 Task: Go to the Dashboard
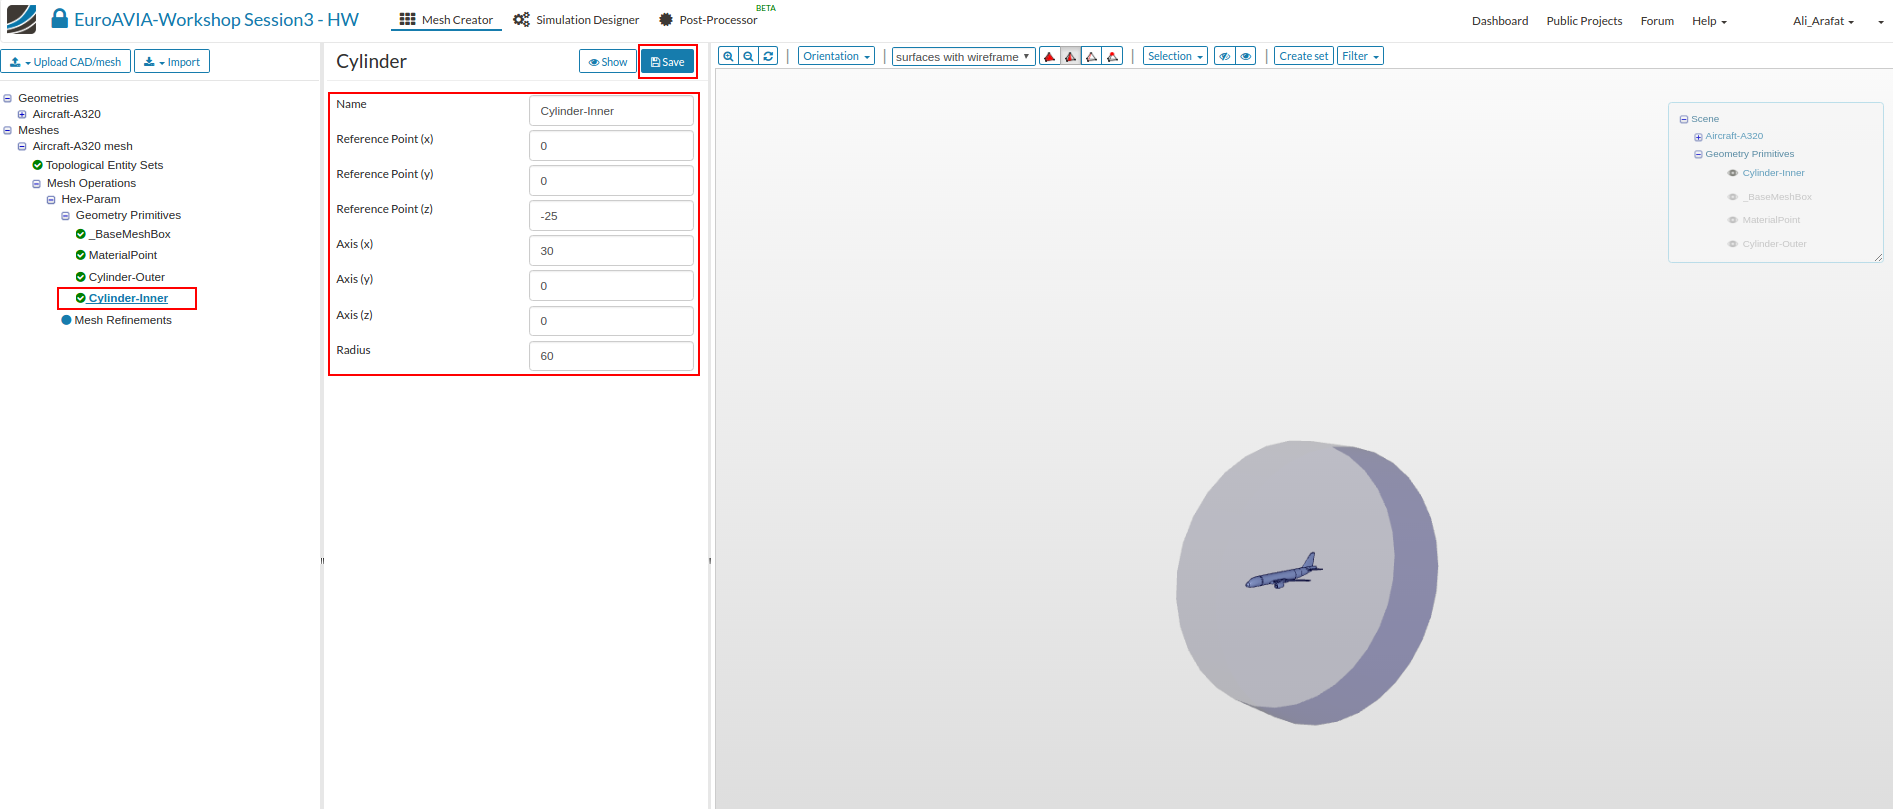click(x=1500, y=21)
